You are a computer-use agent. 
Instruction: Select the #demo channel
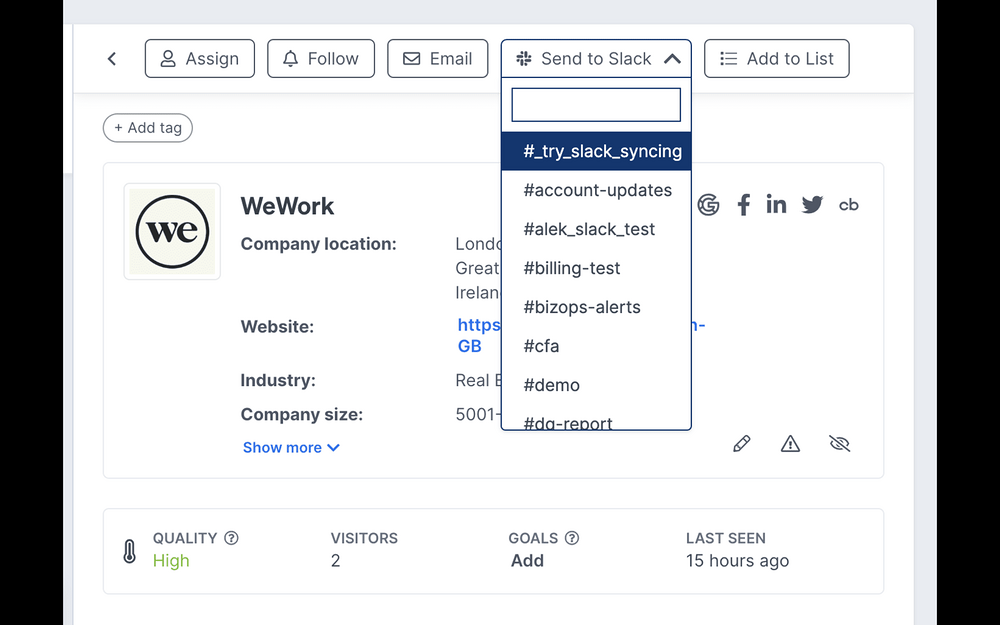tap(596, 385)
